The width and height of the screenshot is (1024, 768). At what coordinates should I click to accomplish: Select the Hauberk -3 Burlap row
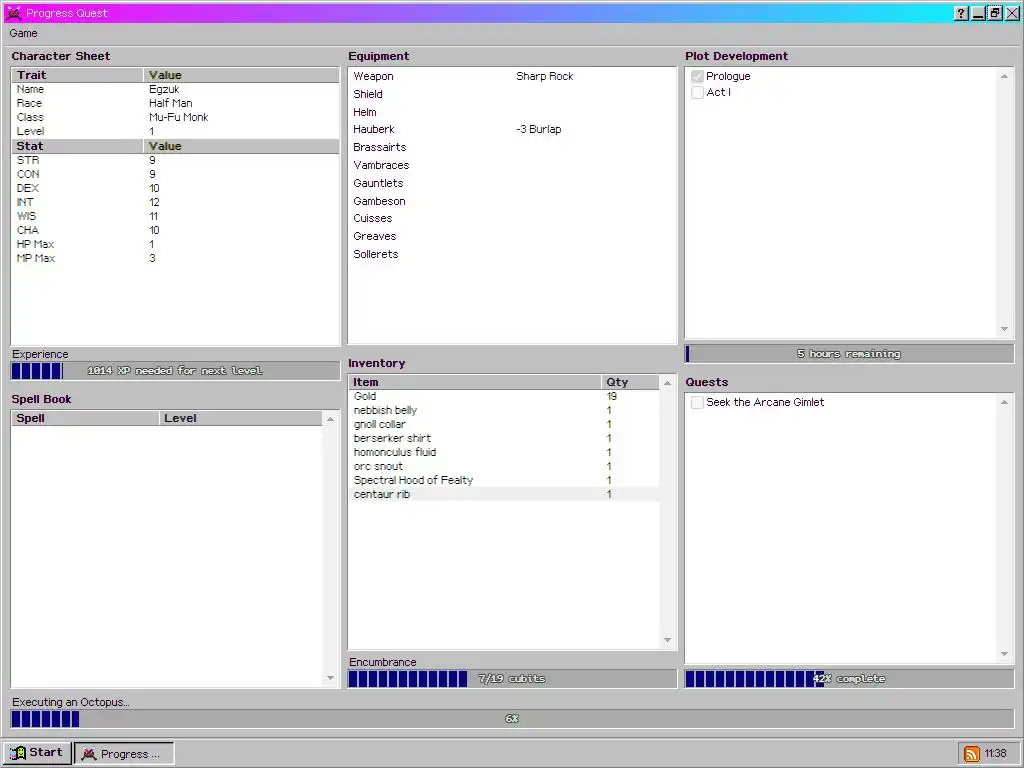[512, 129]
